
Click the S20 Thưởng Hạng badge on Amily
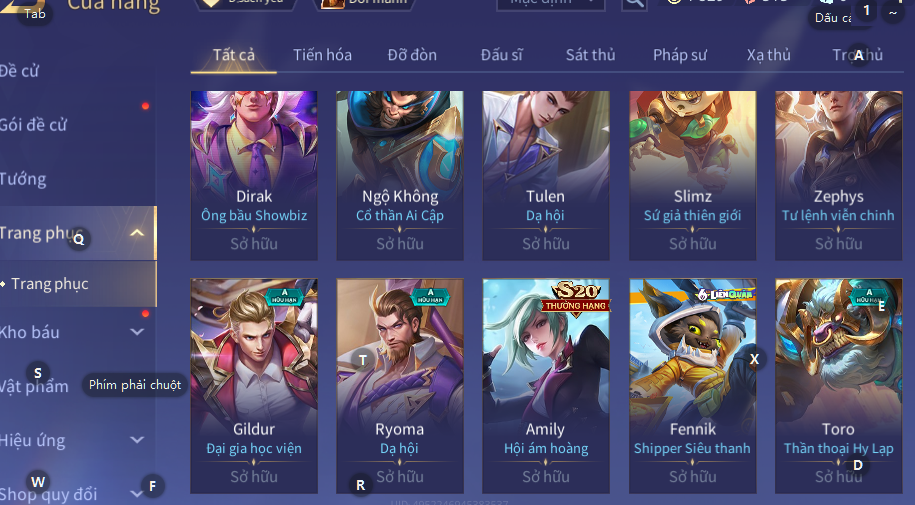coord(575,298)
